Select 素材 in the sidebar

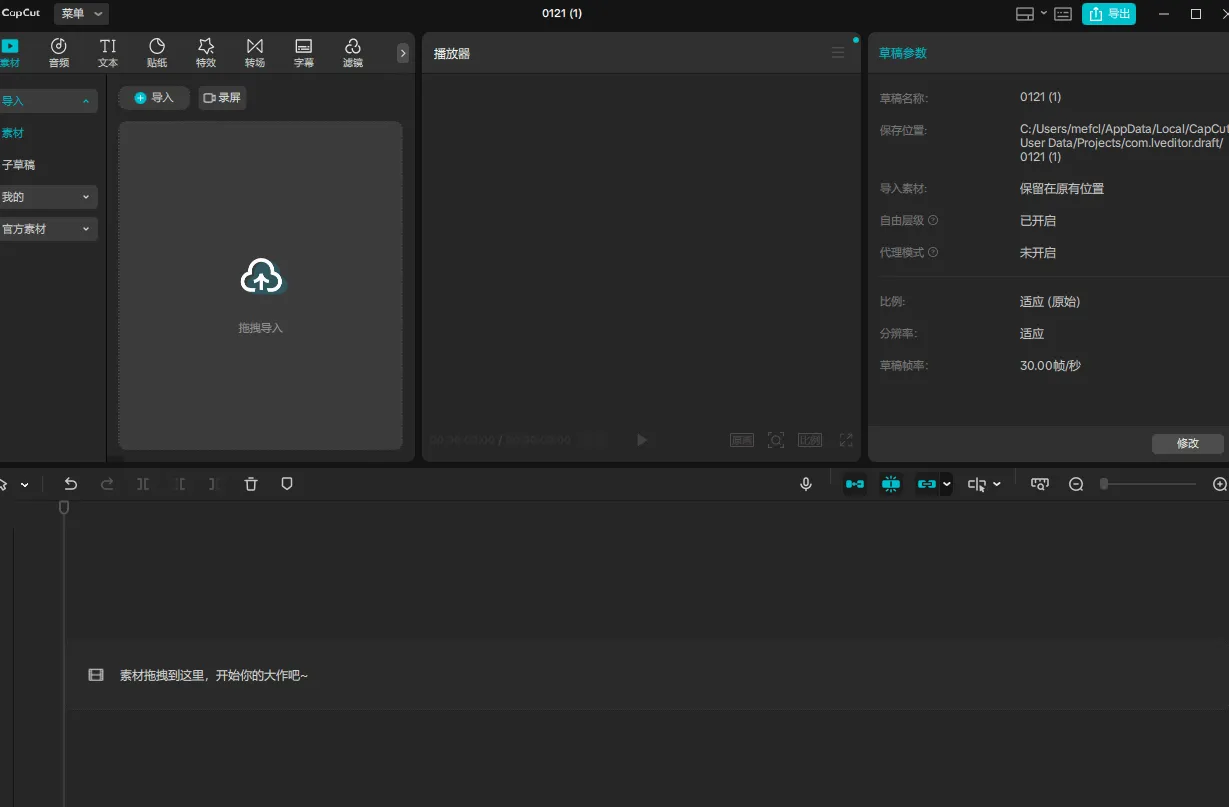(13, 133)
